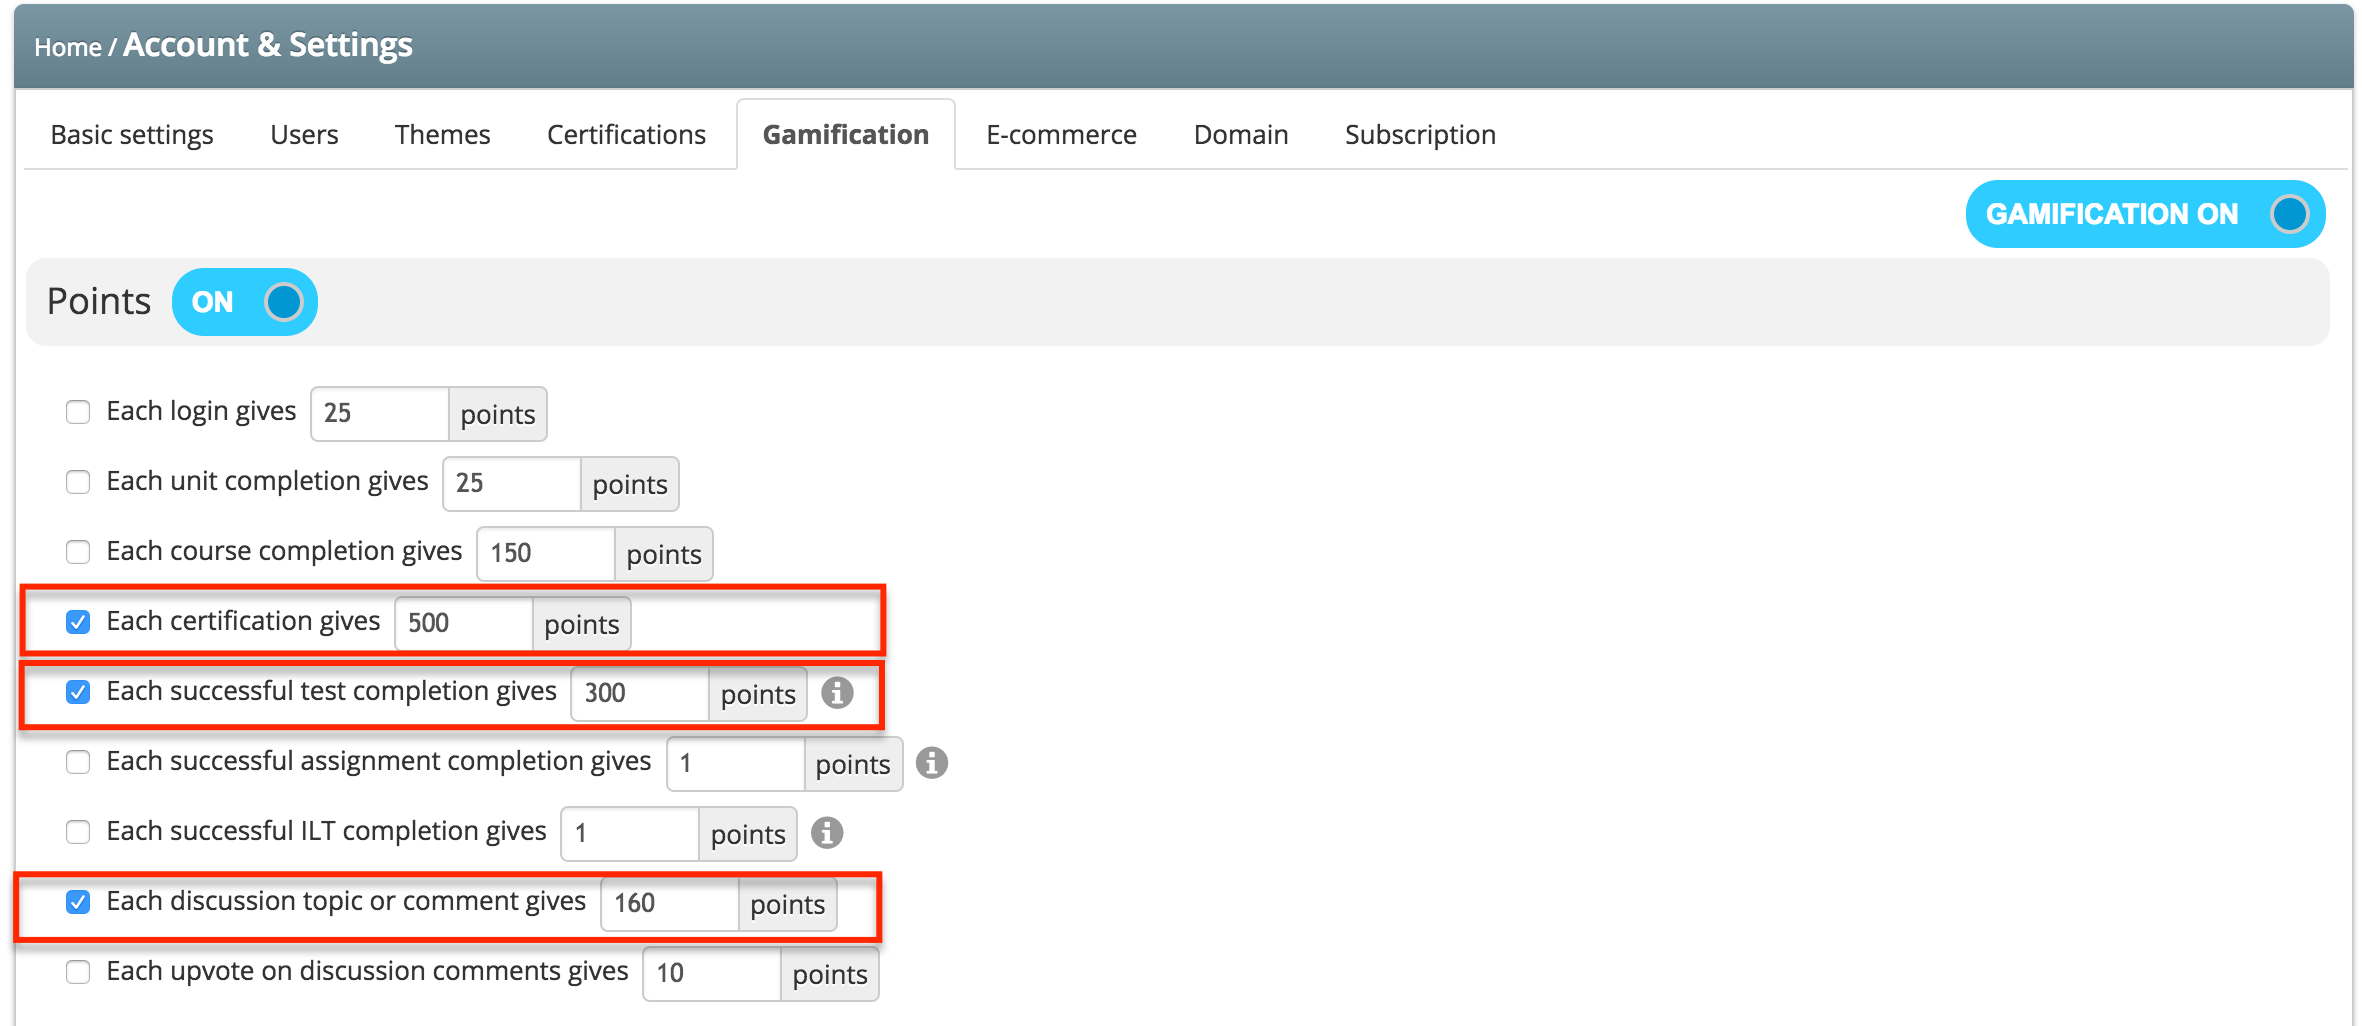This screenshot has width=2362, height=1026.
Task: Check the Each unit completion gives box
Action: (x=78, y=482)
